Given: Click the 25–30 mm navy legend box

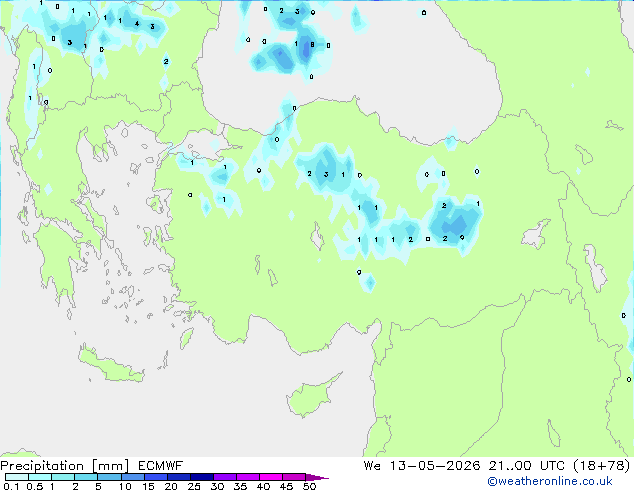Looking at the screenshot, I should pos(202,477).
